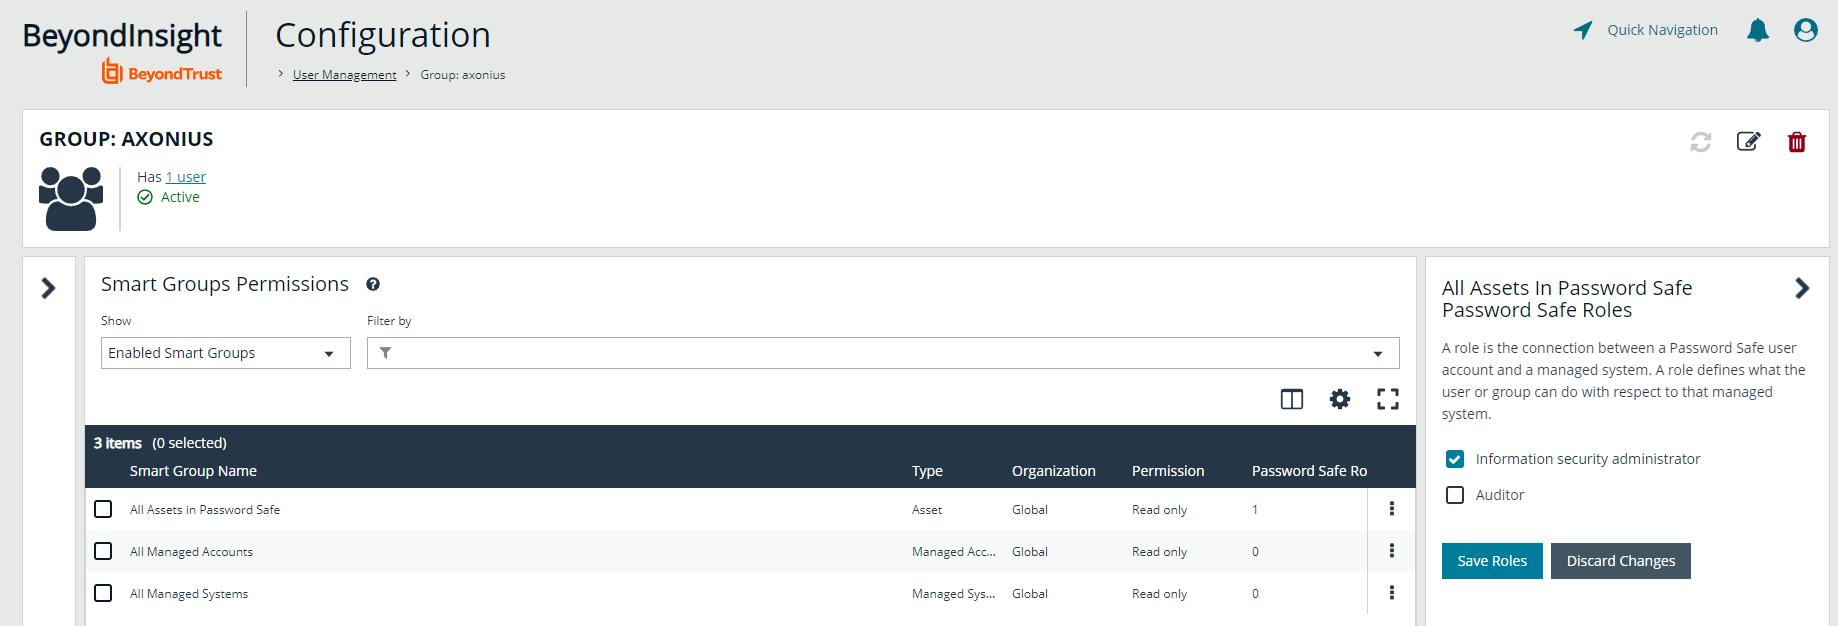The height and width of the screenshot is (626, 1838).
Task: Expand grid to fullscreen
Action: (x=1388, y=399)
